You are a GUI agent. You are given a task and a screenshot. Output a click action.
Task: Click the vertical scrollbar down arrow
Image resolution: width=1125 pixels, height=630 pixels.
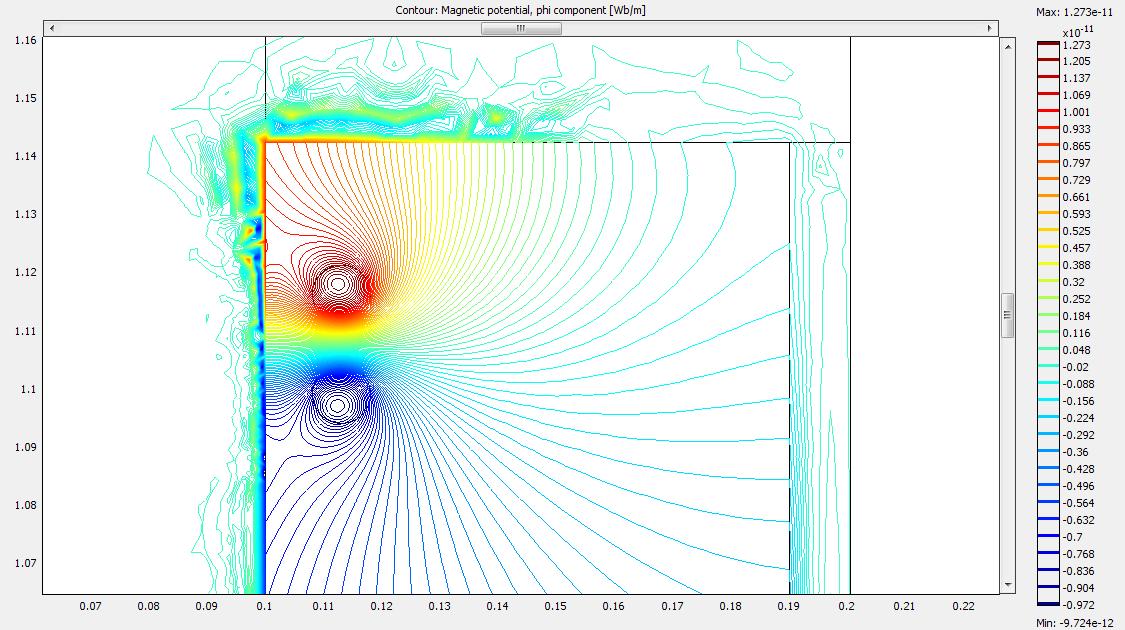click(1007, 584)
